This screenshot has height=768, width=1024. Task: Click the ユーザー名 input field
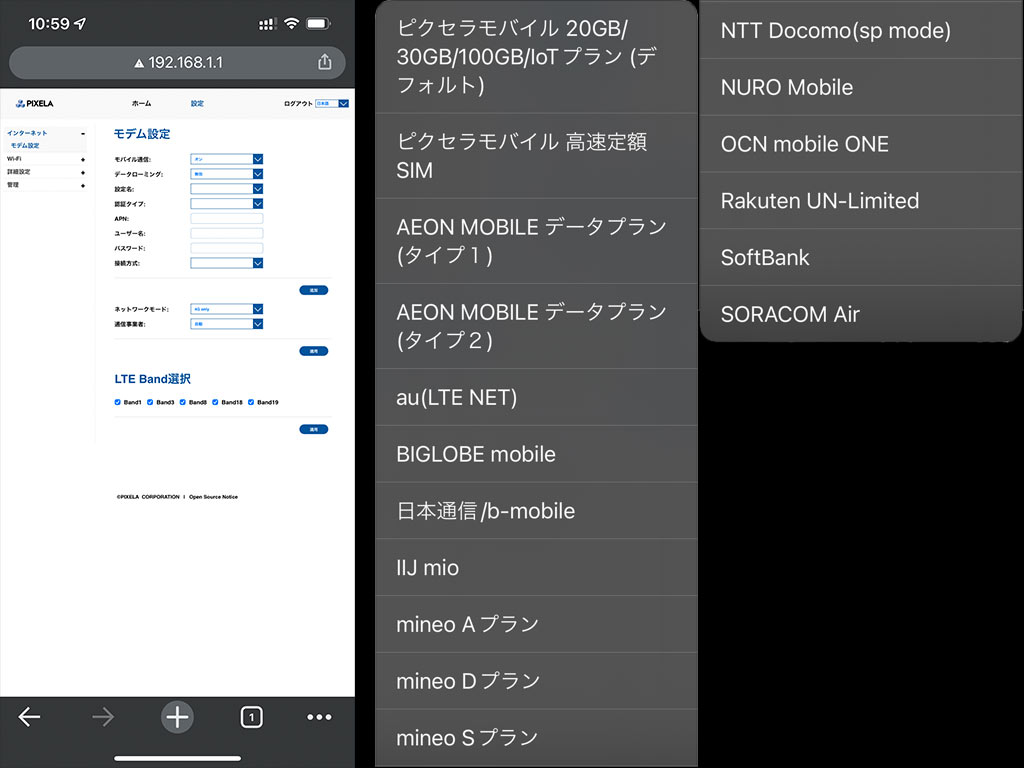(227, 233)
